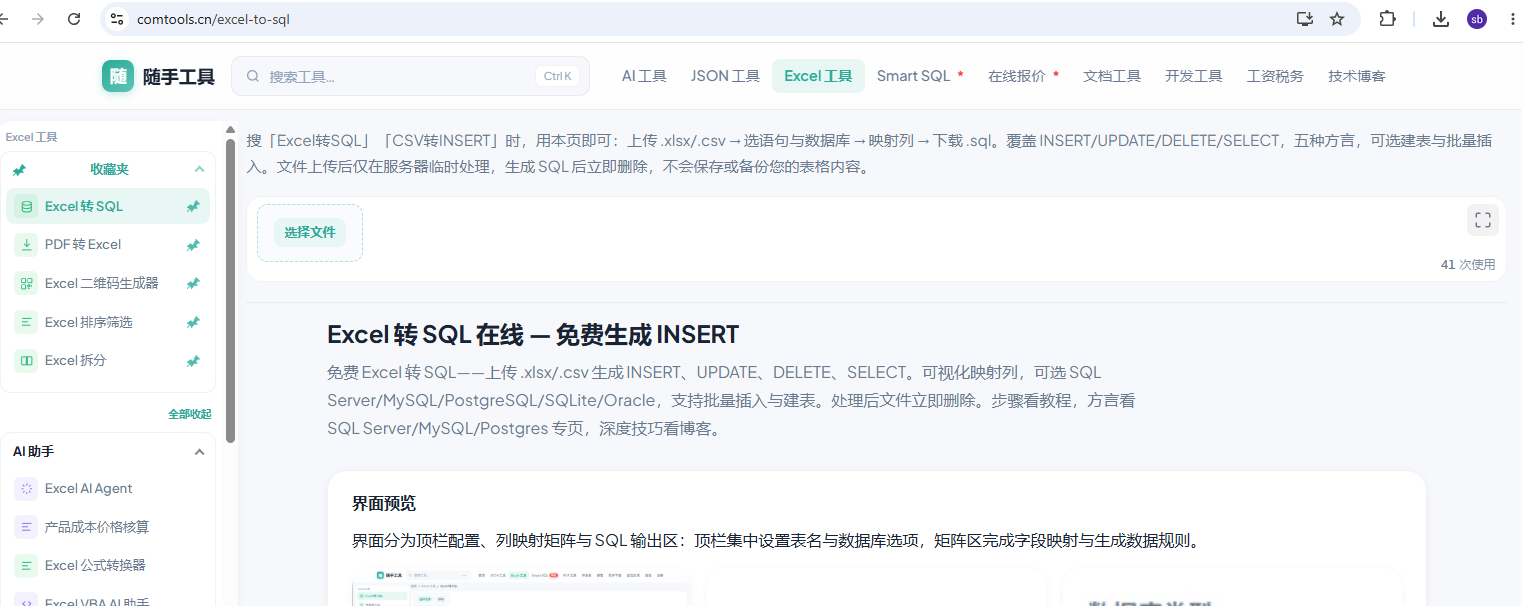Click the Excel 转 SQL 在线 heading
Viewport: 1523px width, 606px height.
pyautogui.click(x=533, y=334)
